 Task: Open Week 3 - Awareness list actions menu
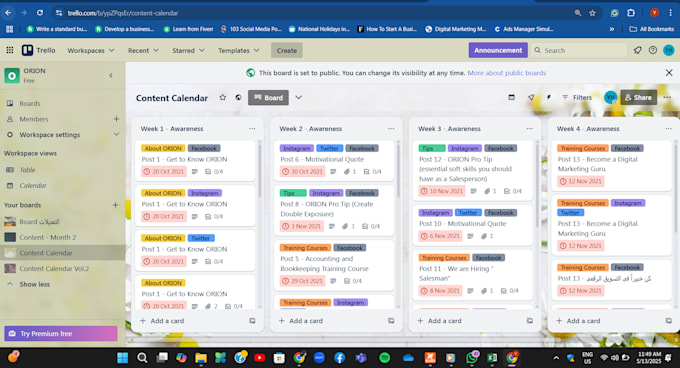tap(530, 129)
